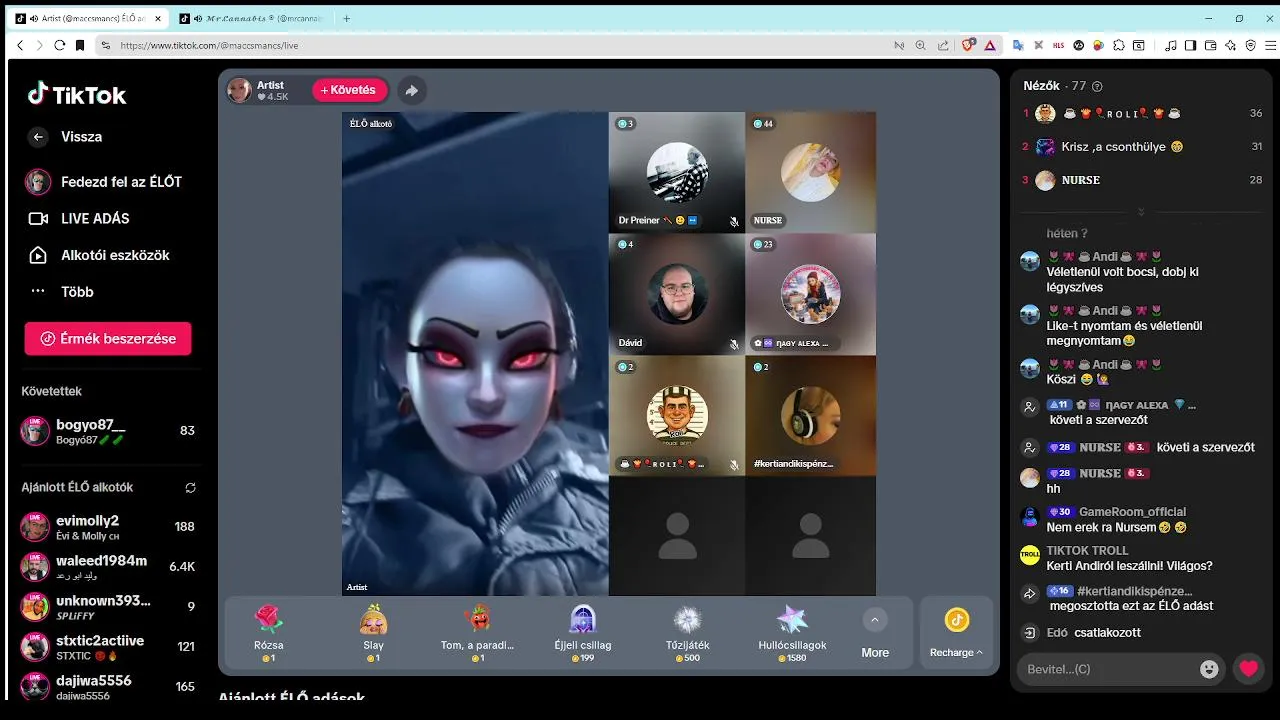1280x720 pixels.
Task: Open Brave Wallet icon
Action: [1211, 45]
